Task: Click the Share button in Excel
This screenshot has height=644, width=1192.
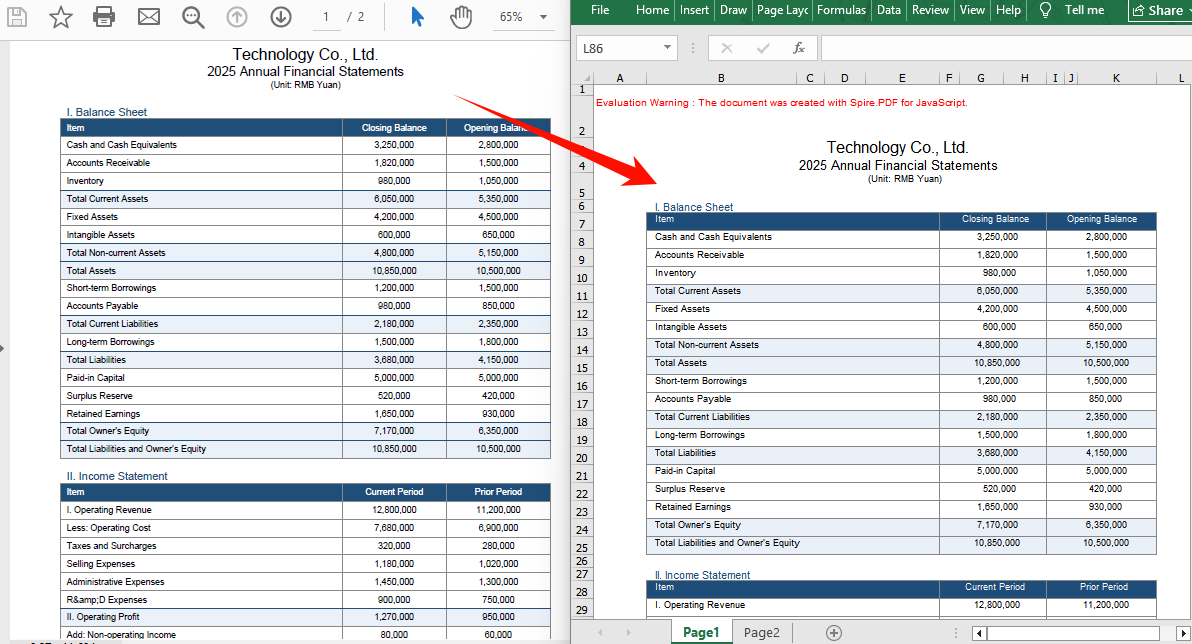Action: [1158, 11]
